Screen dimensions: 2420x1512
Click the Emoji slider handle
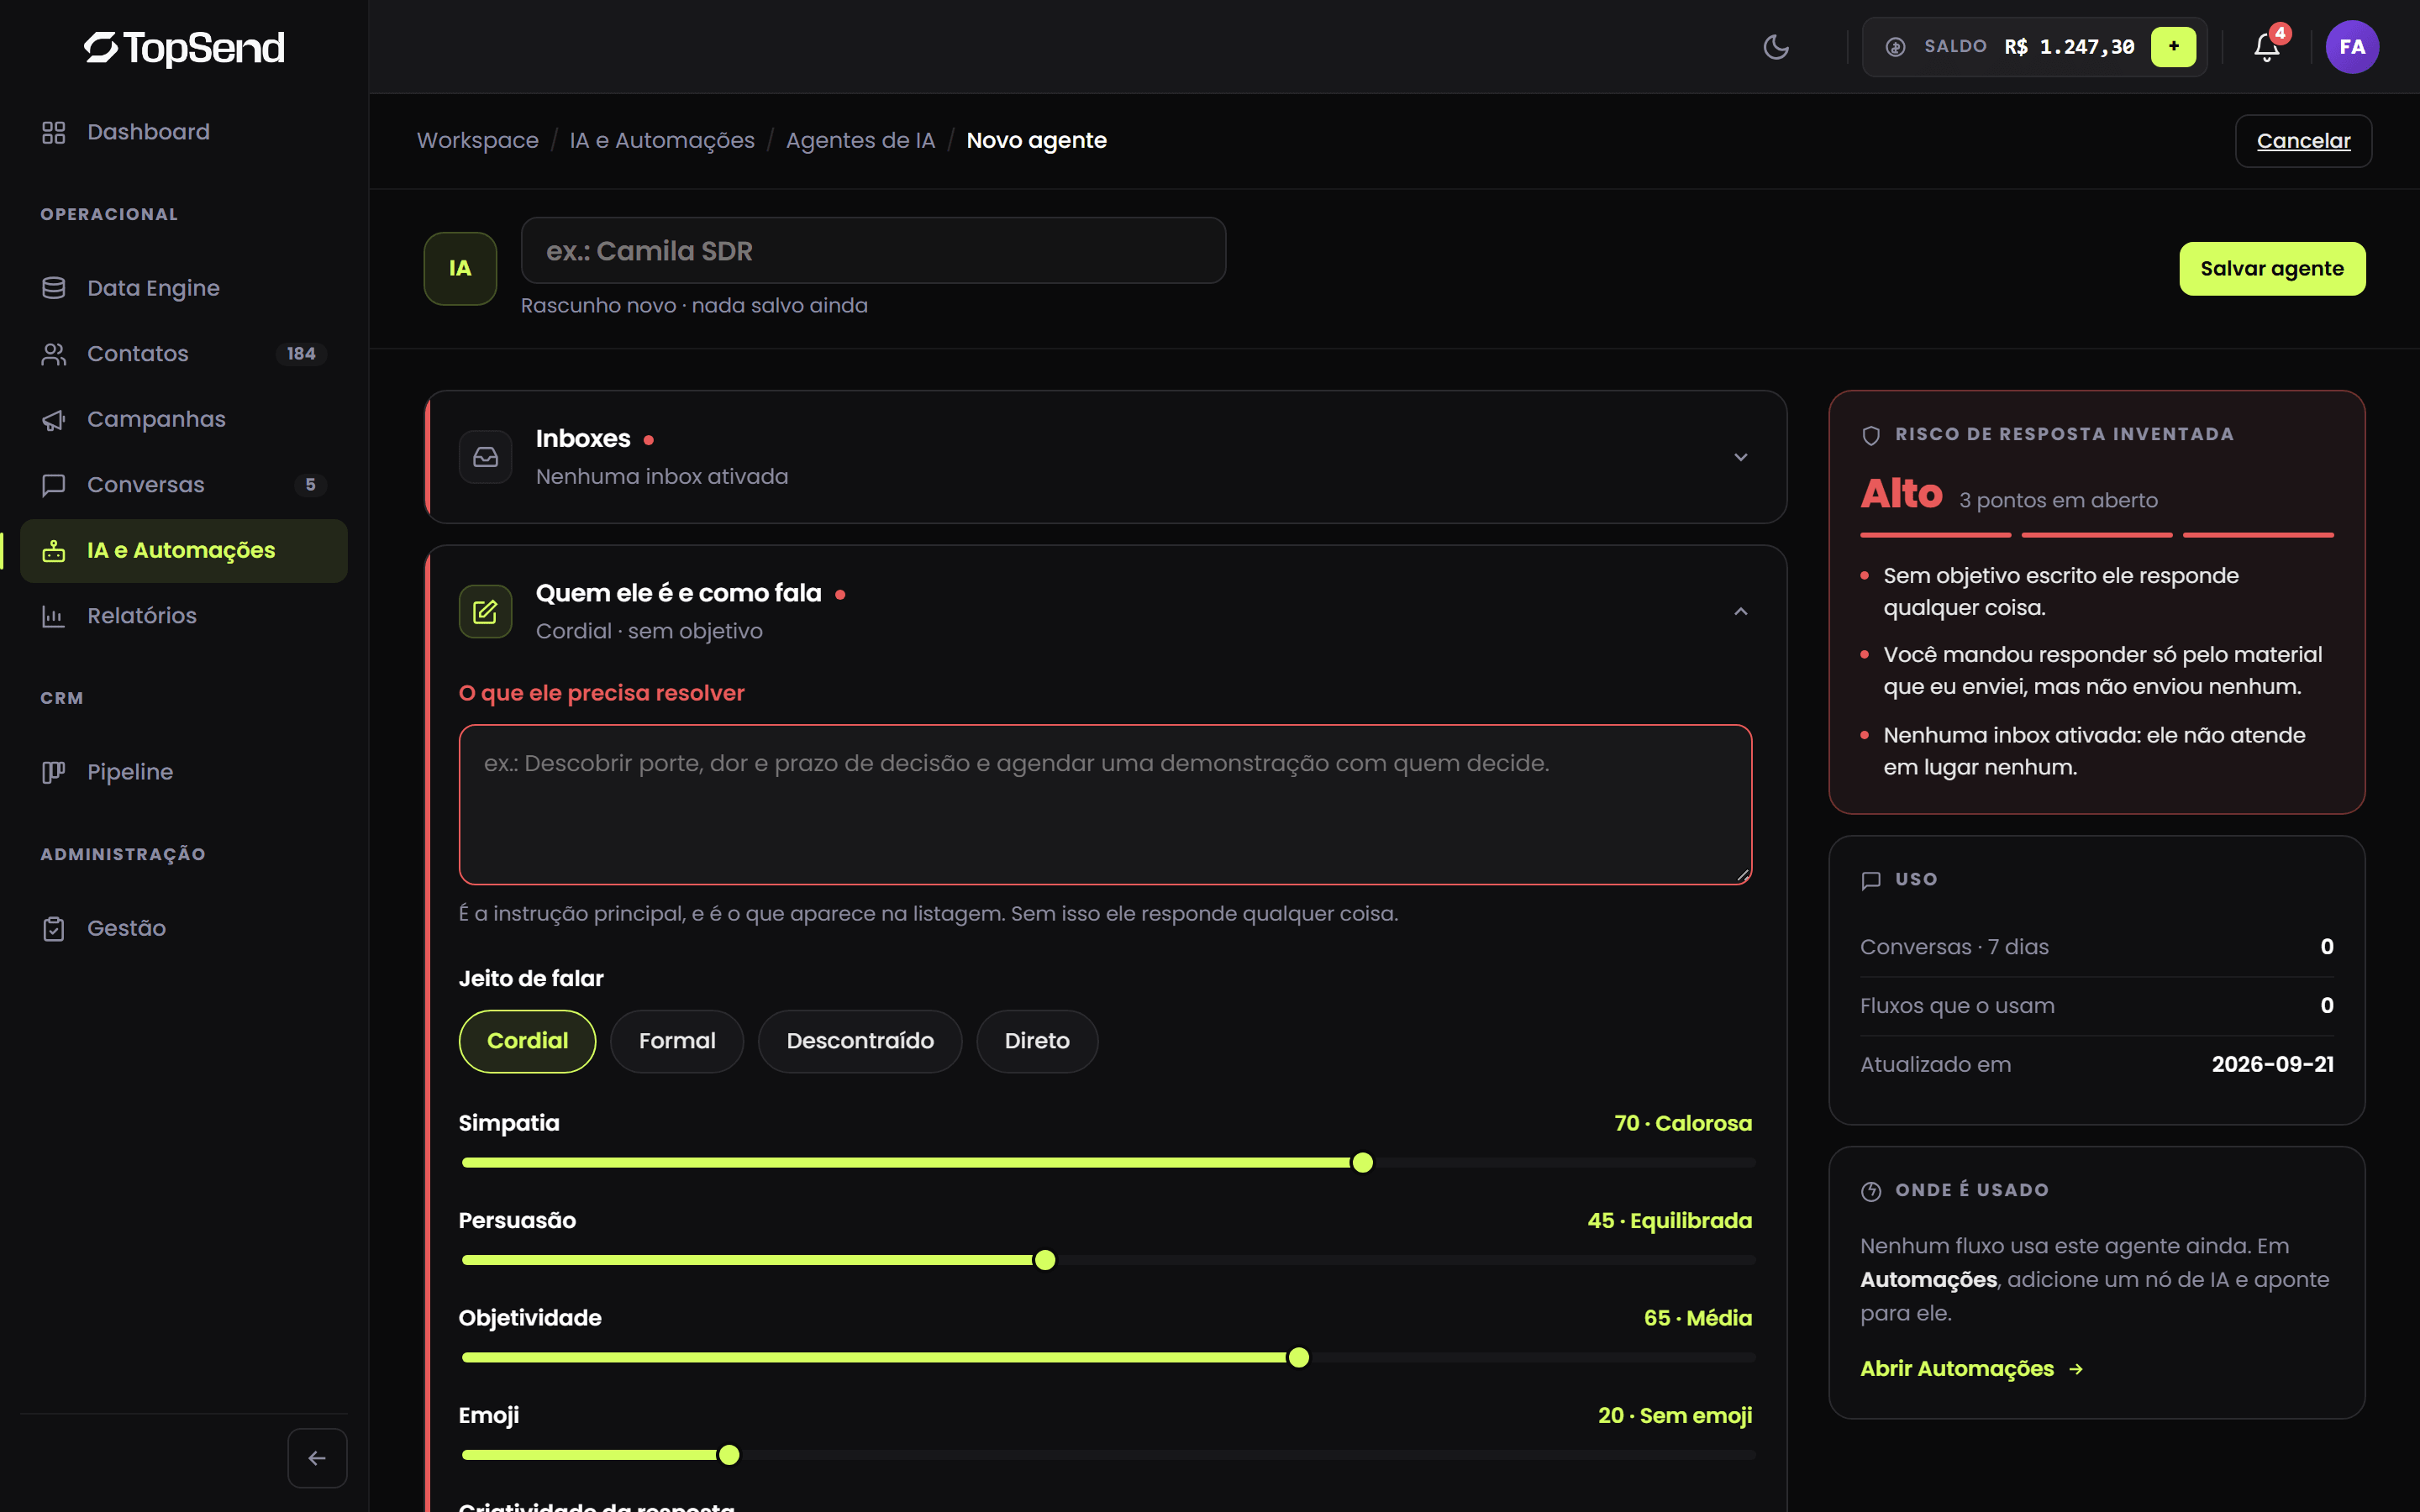[x=730, y=1455]
